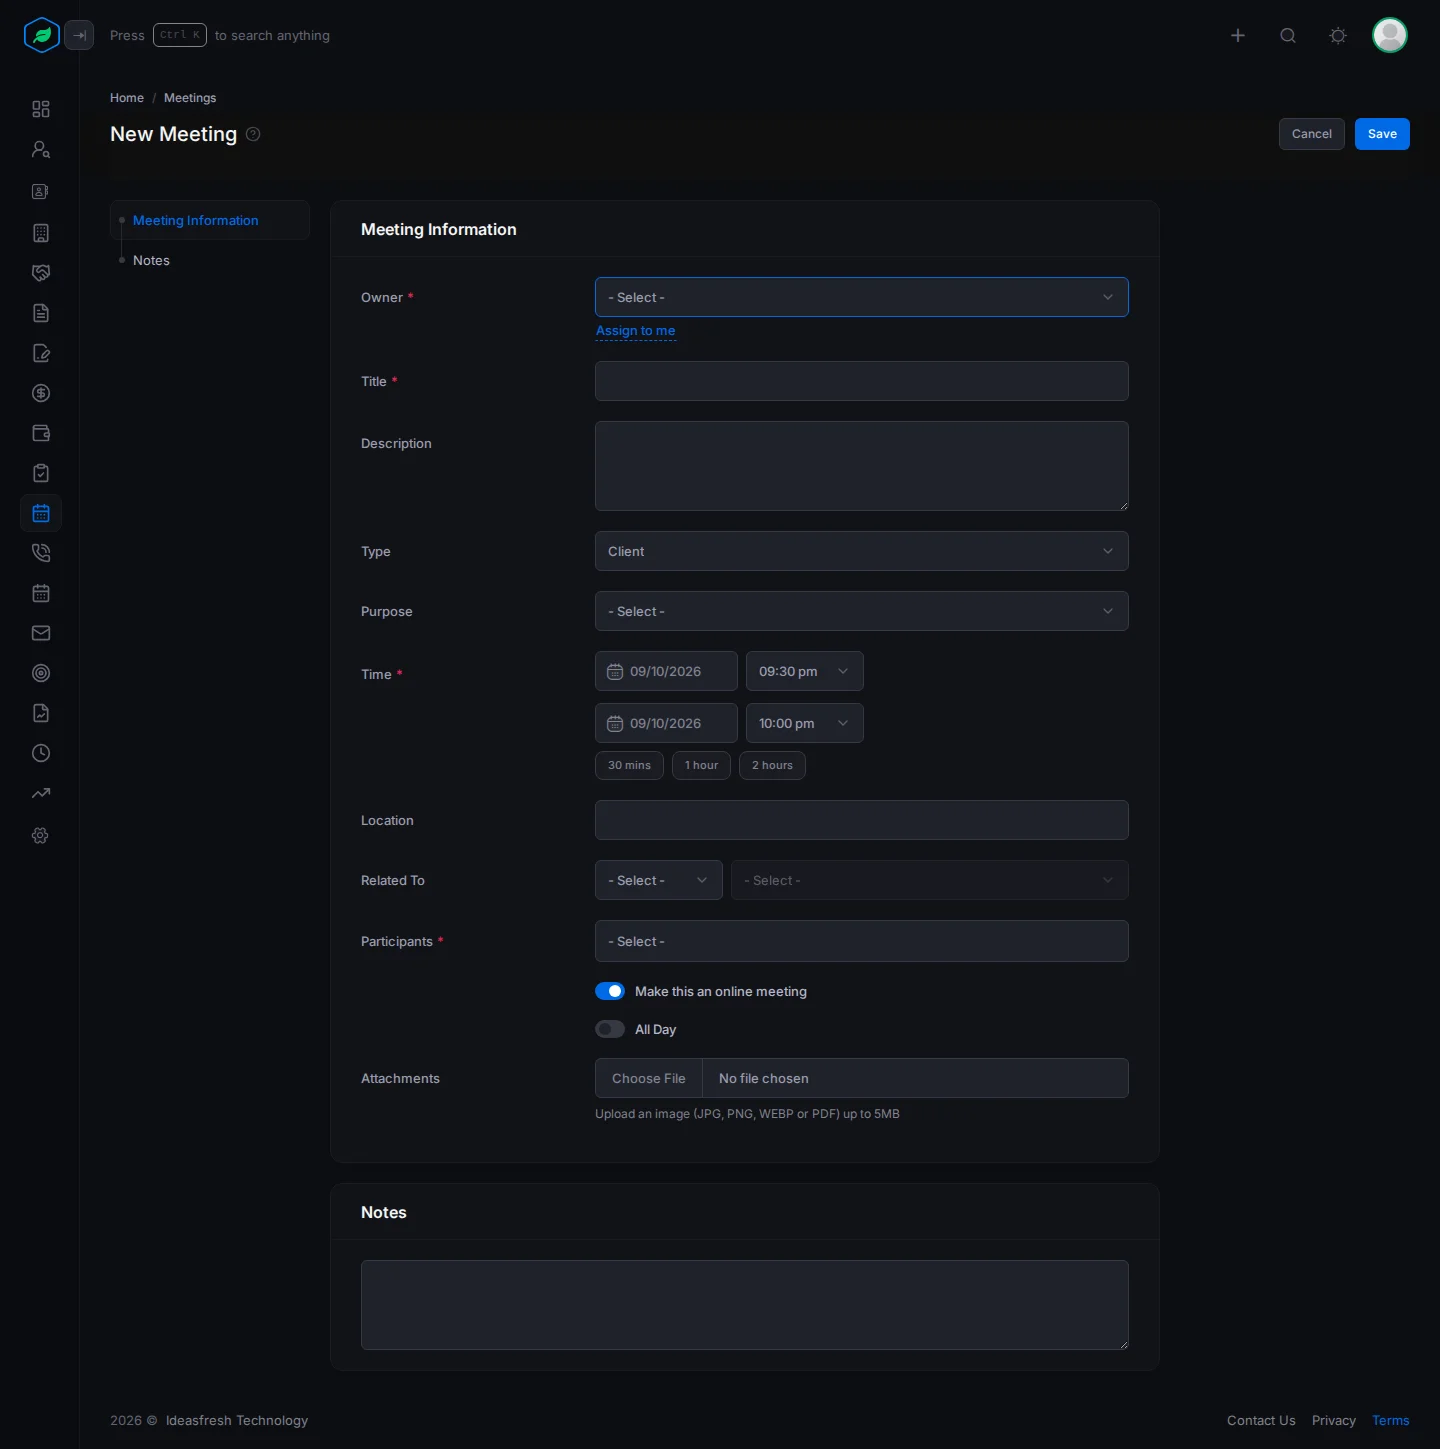
Task: Jump to Notes section in side nav
Action: 151,260
